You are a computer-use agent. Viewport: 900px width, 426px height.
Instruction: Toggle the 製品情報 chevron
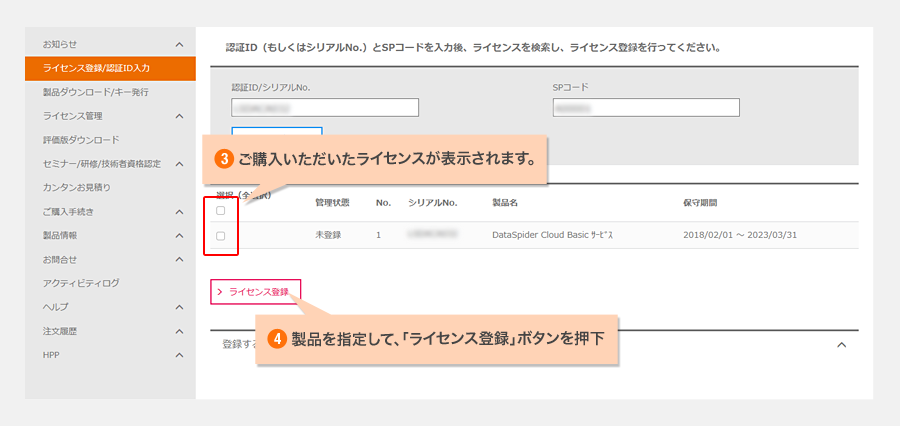point(179,236)
